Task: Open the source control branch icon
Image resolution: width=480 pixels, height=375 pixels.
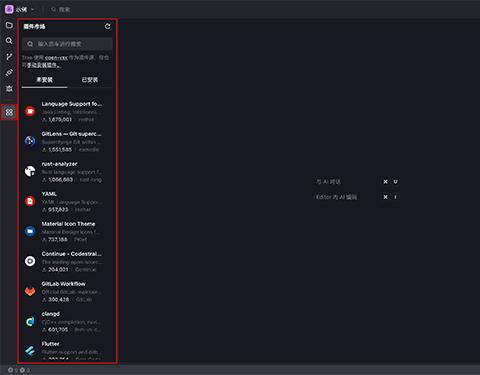Action: (x=9, y=57)
